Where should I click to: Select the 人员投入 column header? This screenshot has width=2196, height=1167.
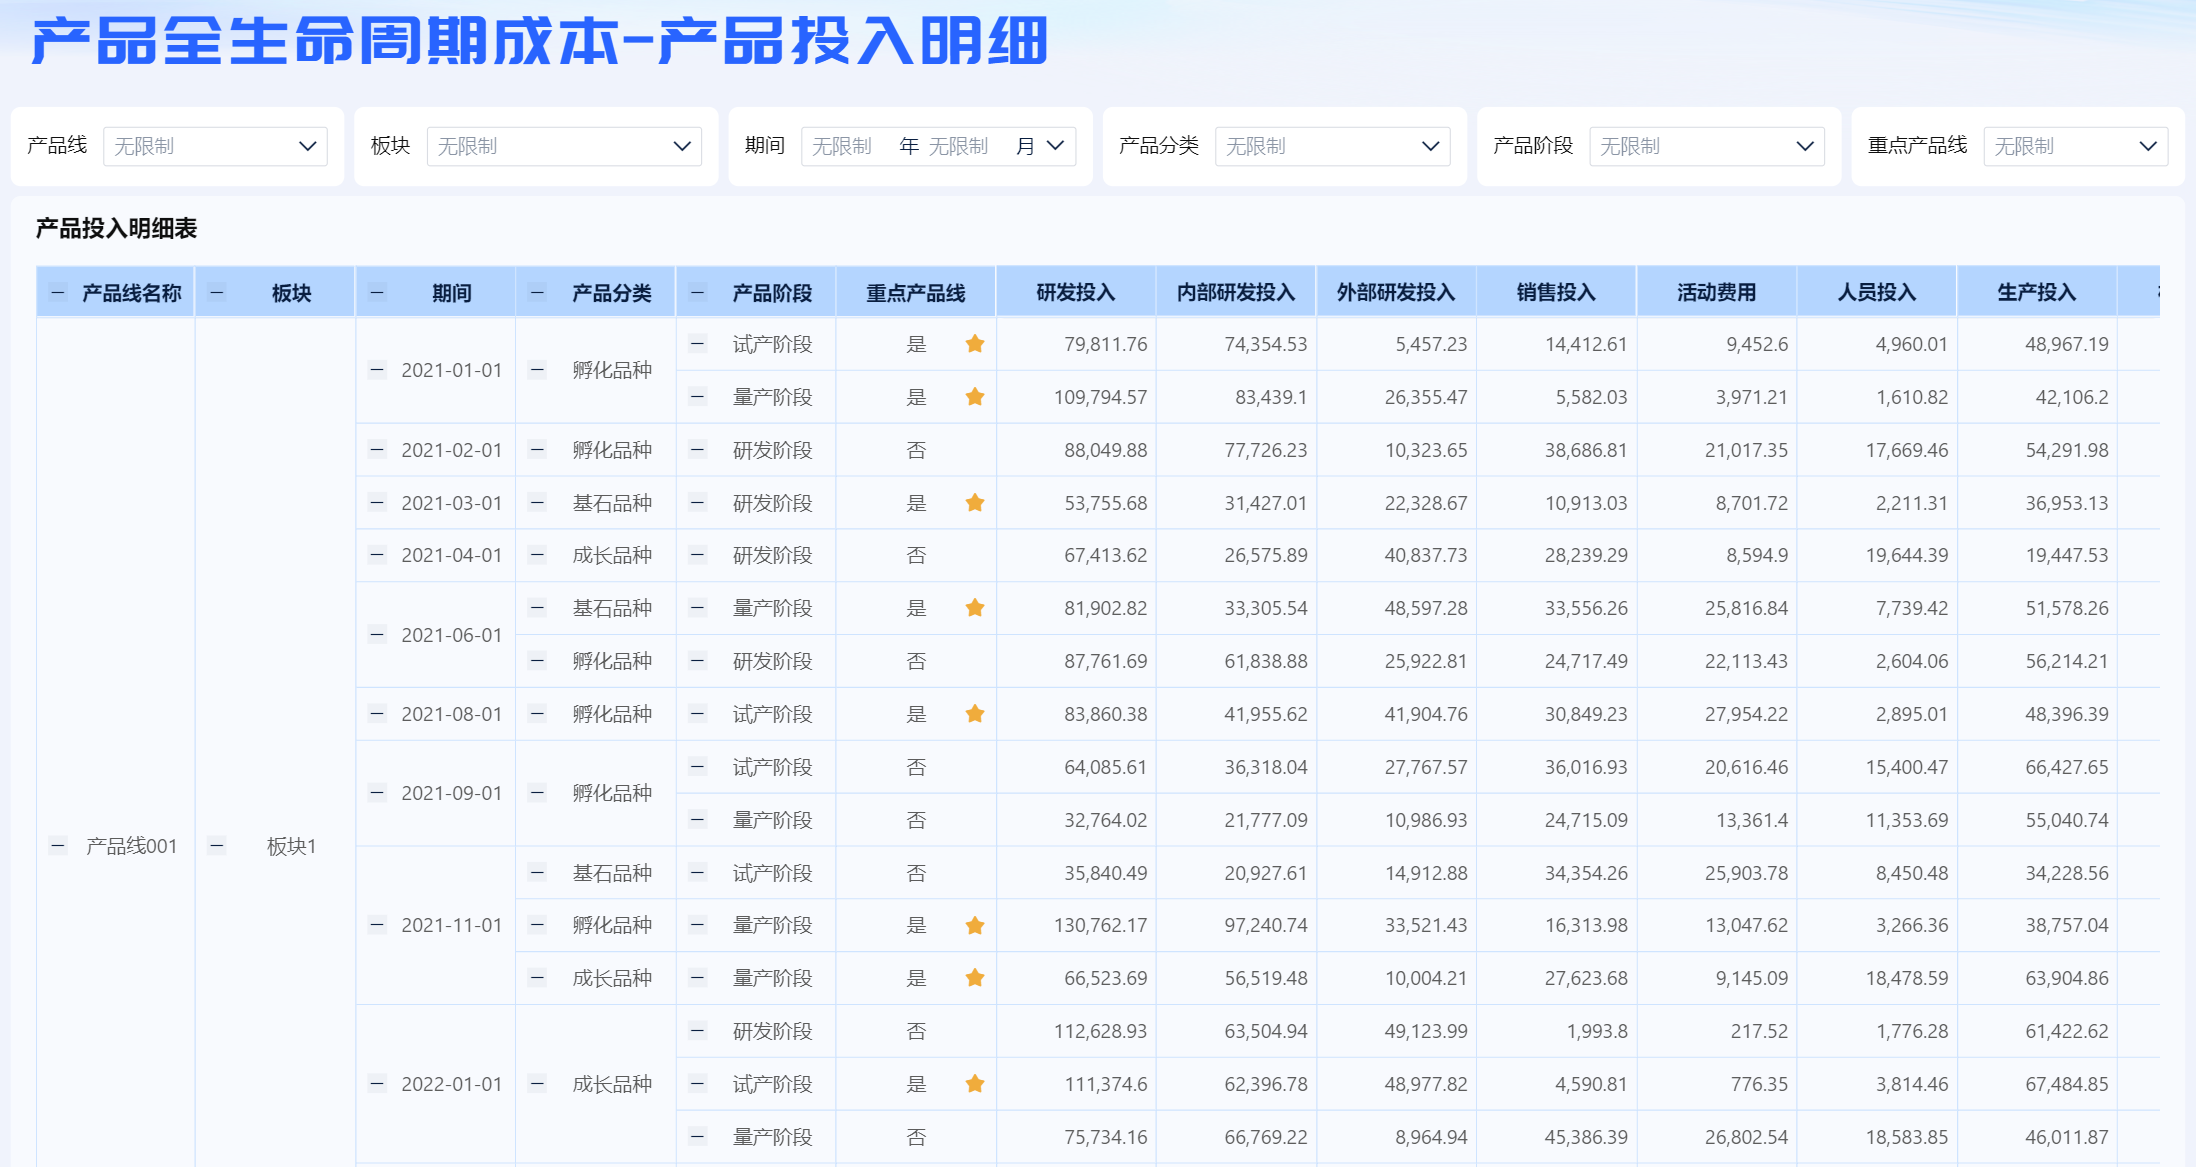point(1877,293)
